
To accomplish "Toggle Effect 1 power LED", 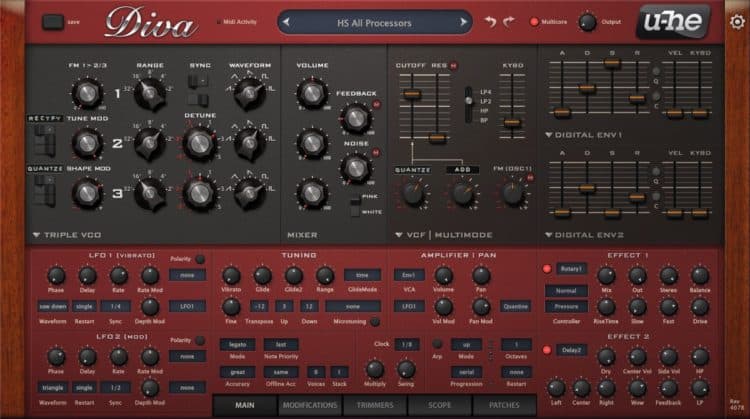I will pyautogui.click(x=547, y=269).
